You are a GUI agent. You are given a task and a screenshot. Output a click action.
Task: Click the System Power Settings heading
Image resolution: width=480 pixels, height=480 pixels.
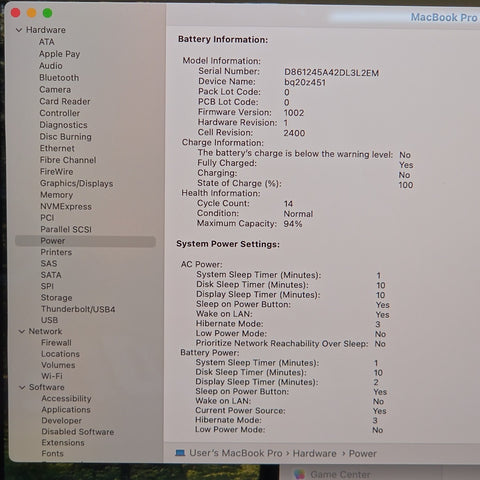pos(228,244)
